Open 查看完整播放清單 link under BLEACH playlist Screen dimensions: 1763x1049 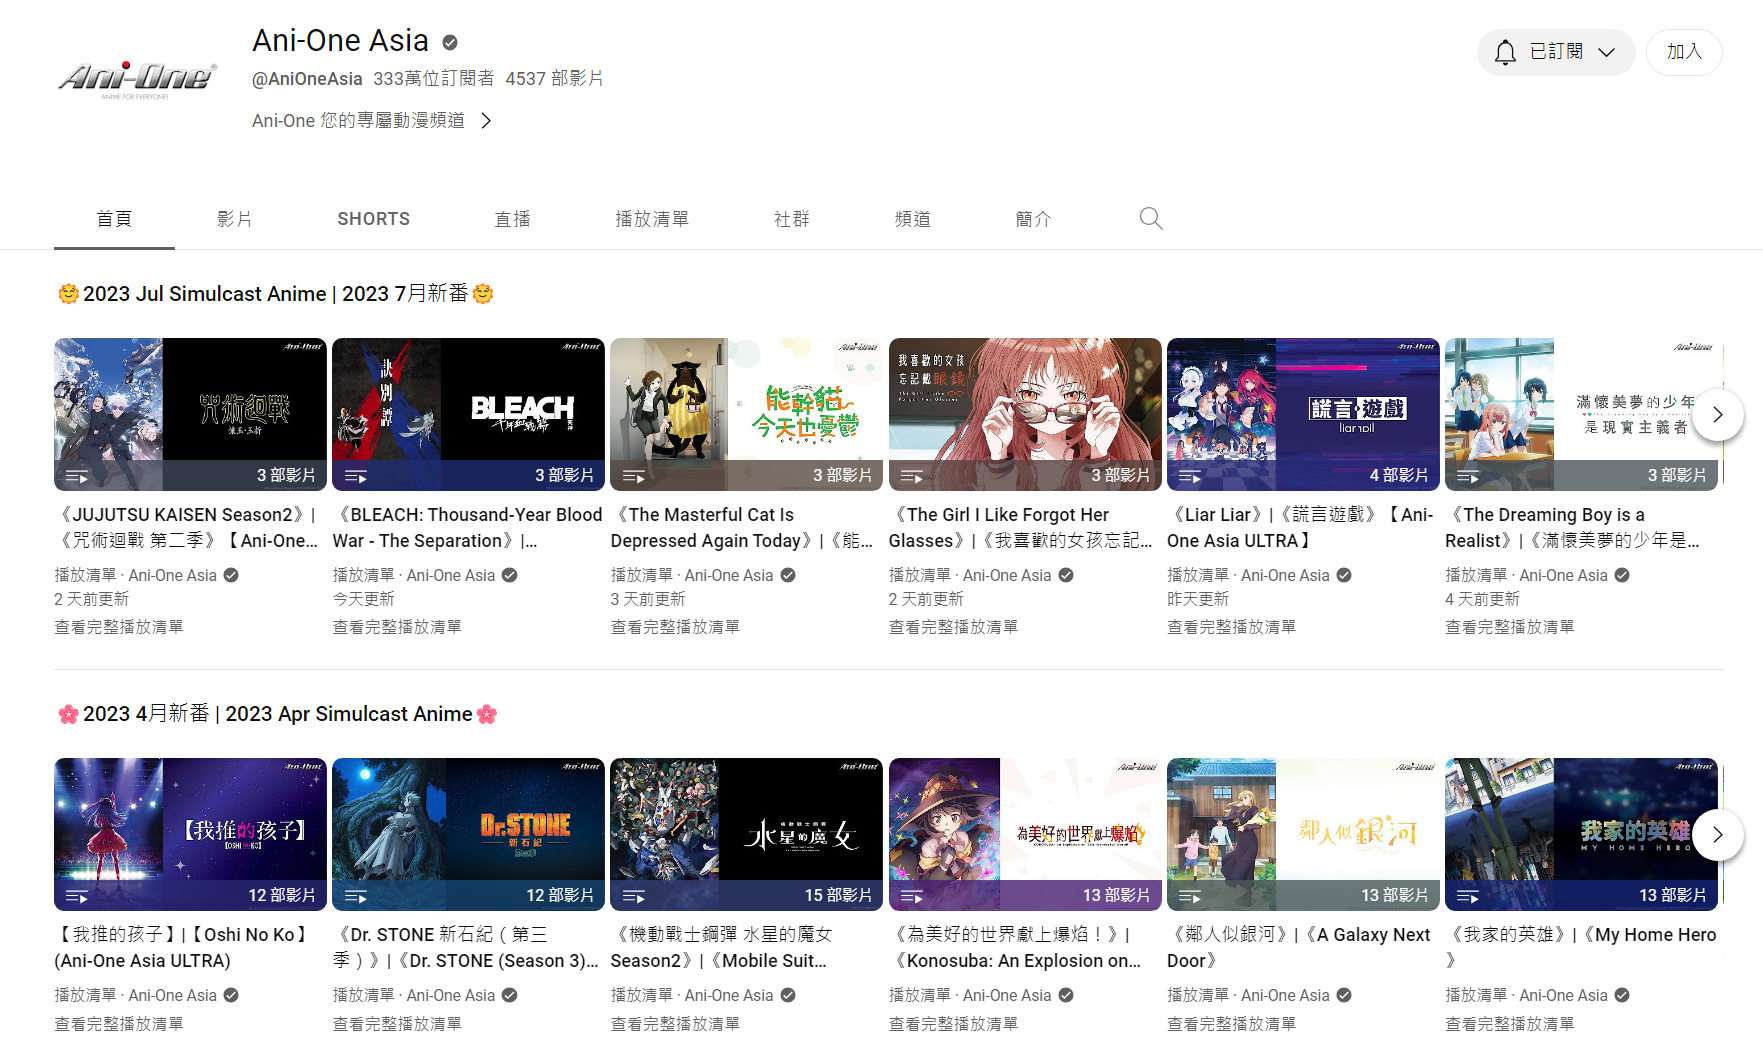coord(397,627)
